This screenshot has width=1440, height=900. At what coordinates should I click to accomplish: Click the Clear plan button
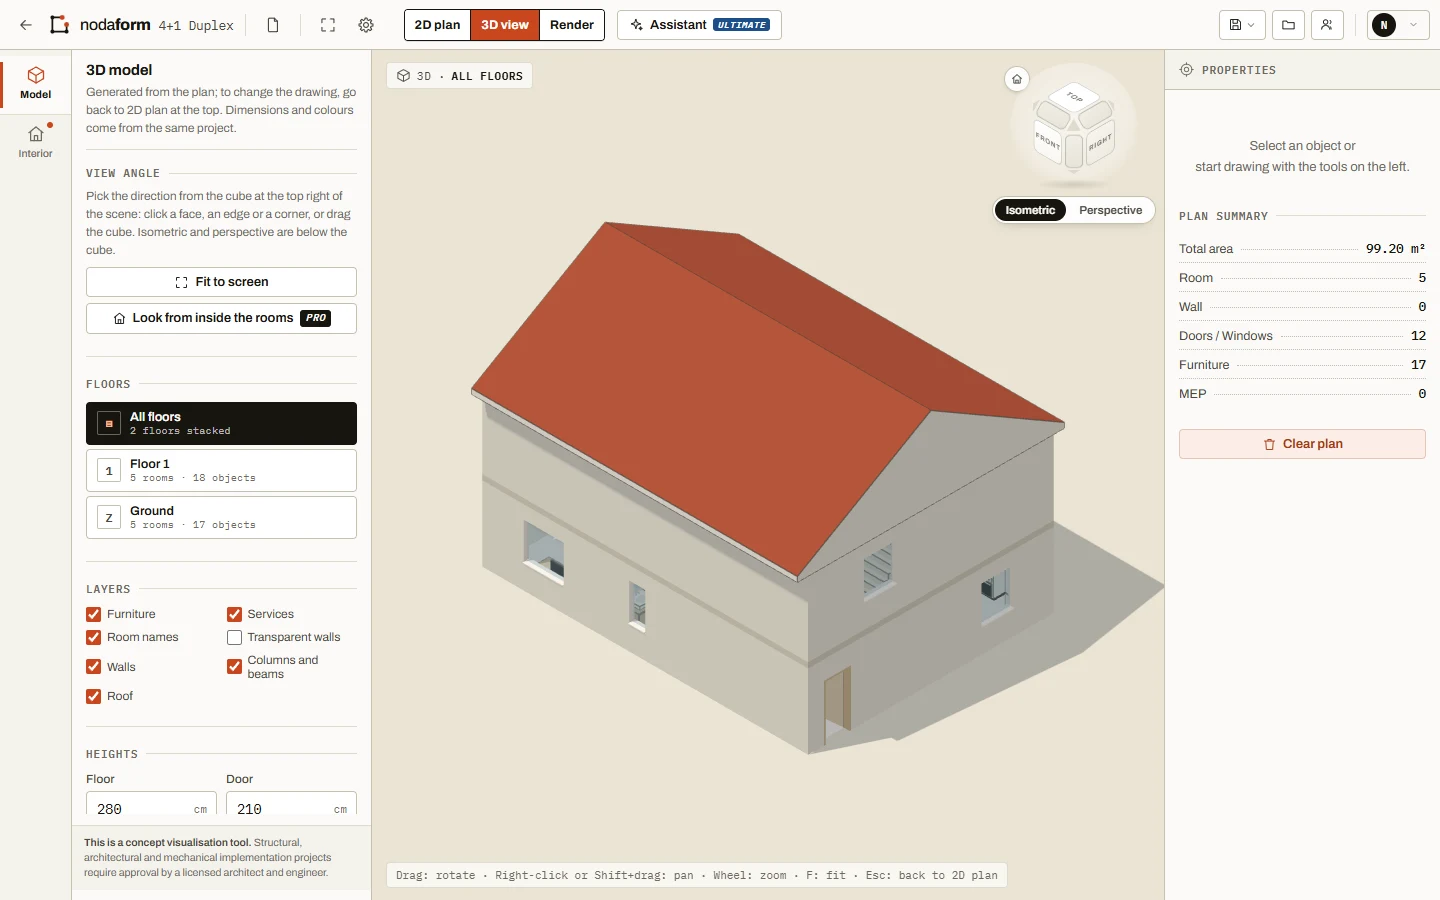pyautogui.click(x=1302, y=444)
